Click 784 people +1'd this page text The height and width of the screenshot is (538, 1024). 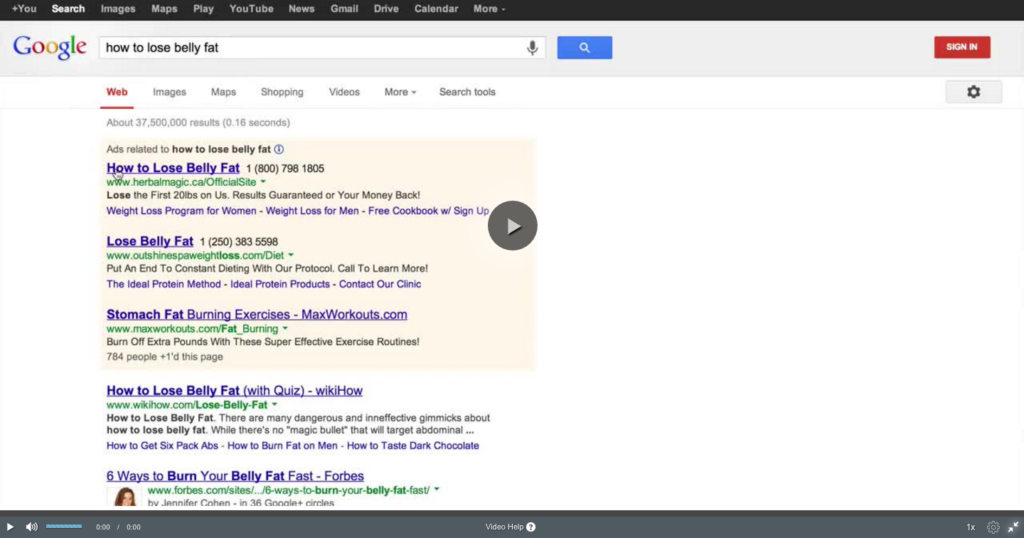coord(165,356)
